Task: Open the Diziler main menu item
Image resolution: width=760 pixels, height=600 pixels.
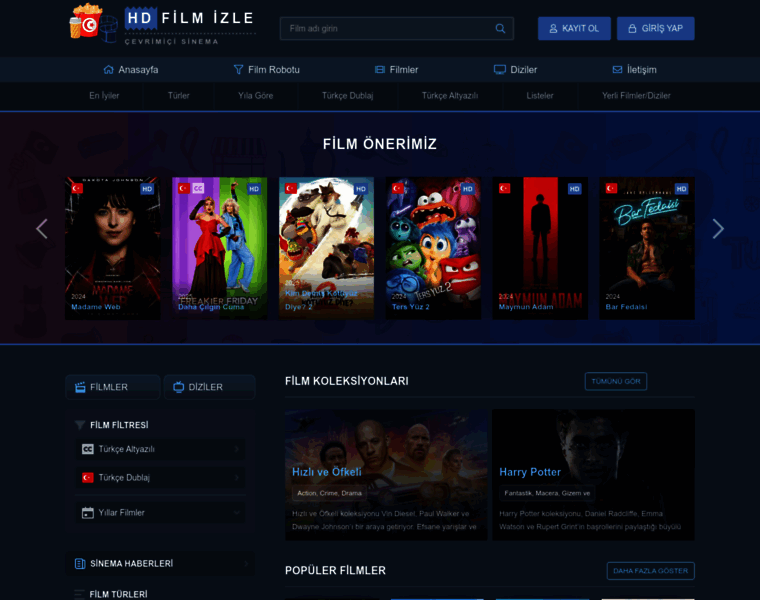Action: [515, 70]
